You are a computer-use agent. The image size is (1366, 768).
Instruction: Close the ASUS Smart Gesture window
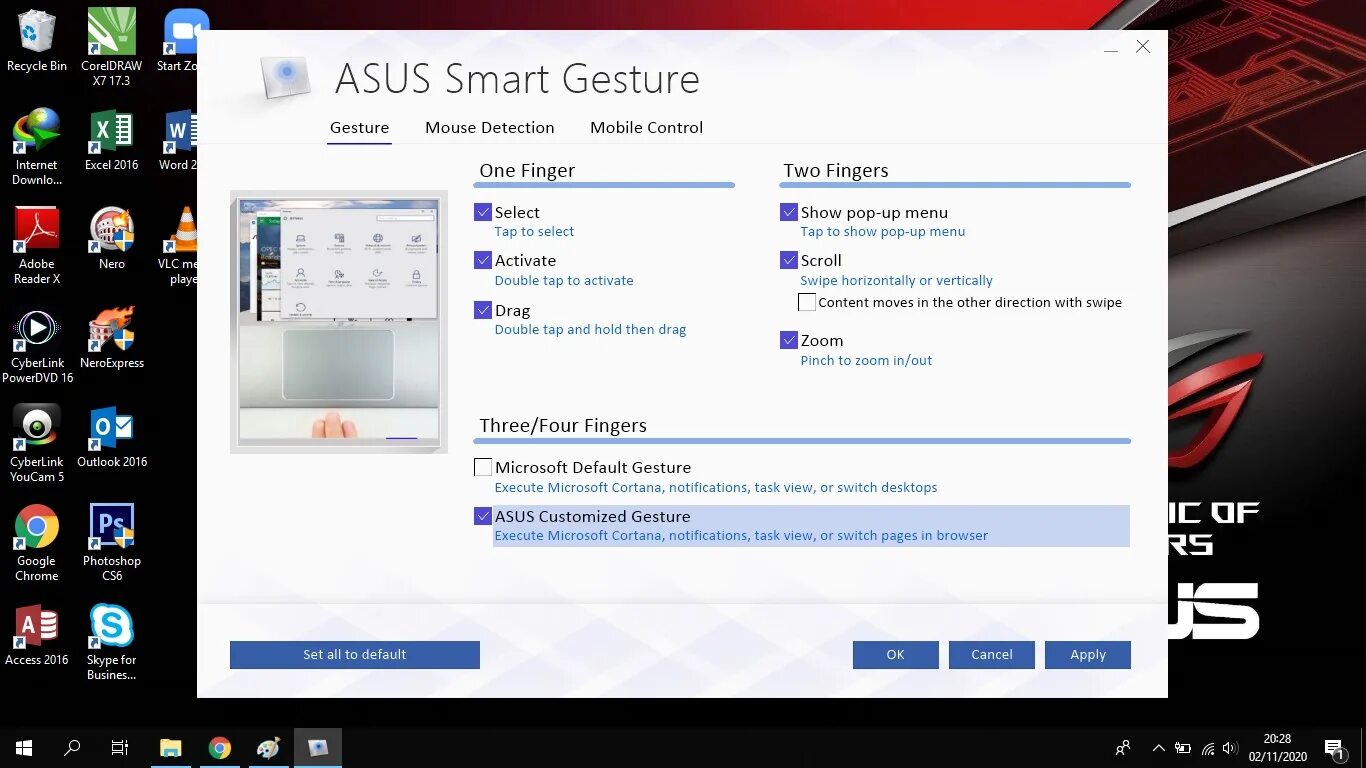(x=1143, y=47)
